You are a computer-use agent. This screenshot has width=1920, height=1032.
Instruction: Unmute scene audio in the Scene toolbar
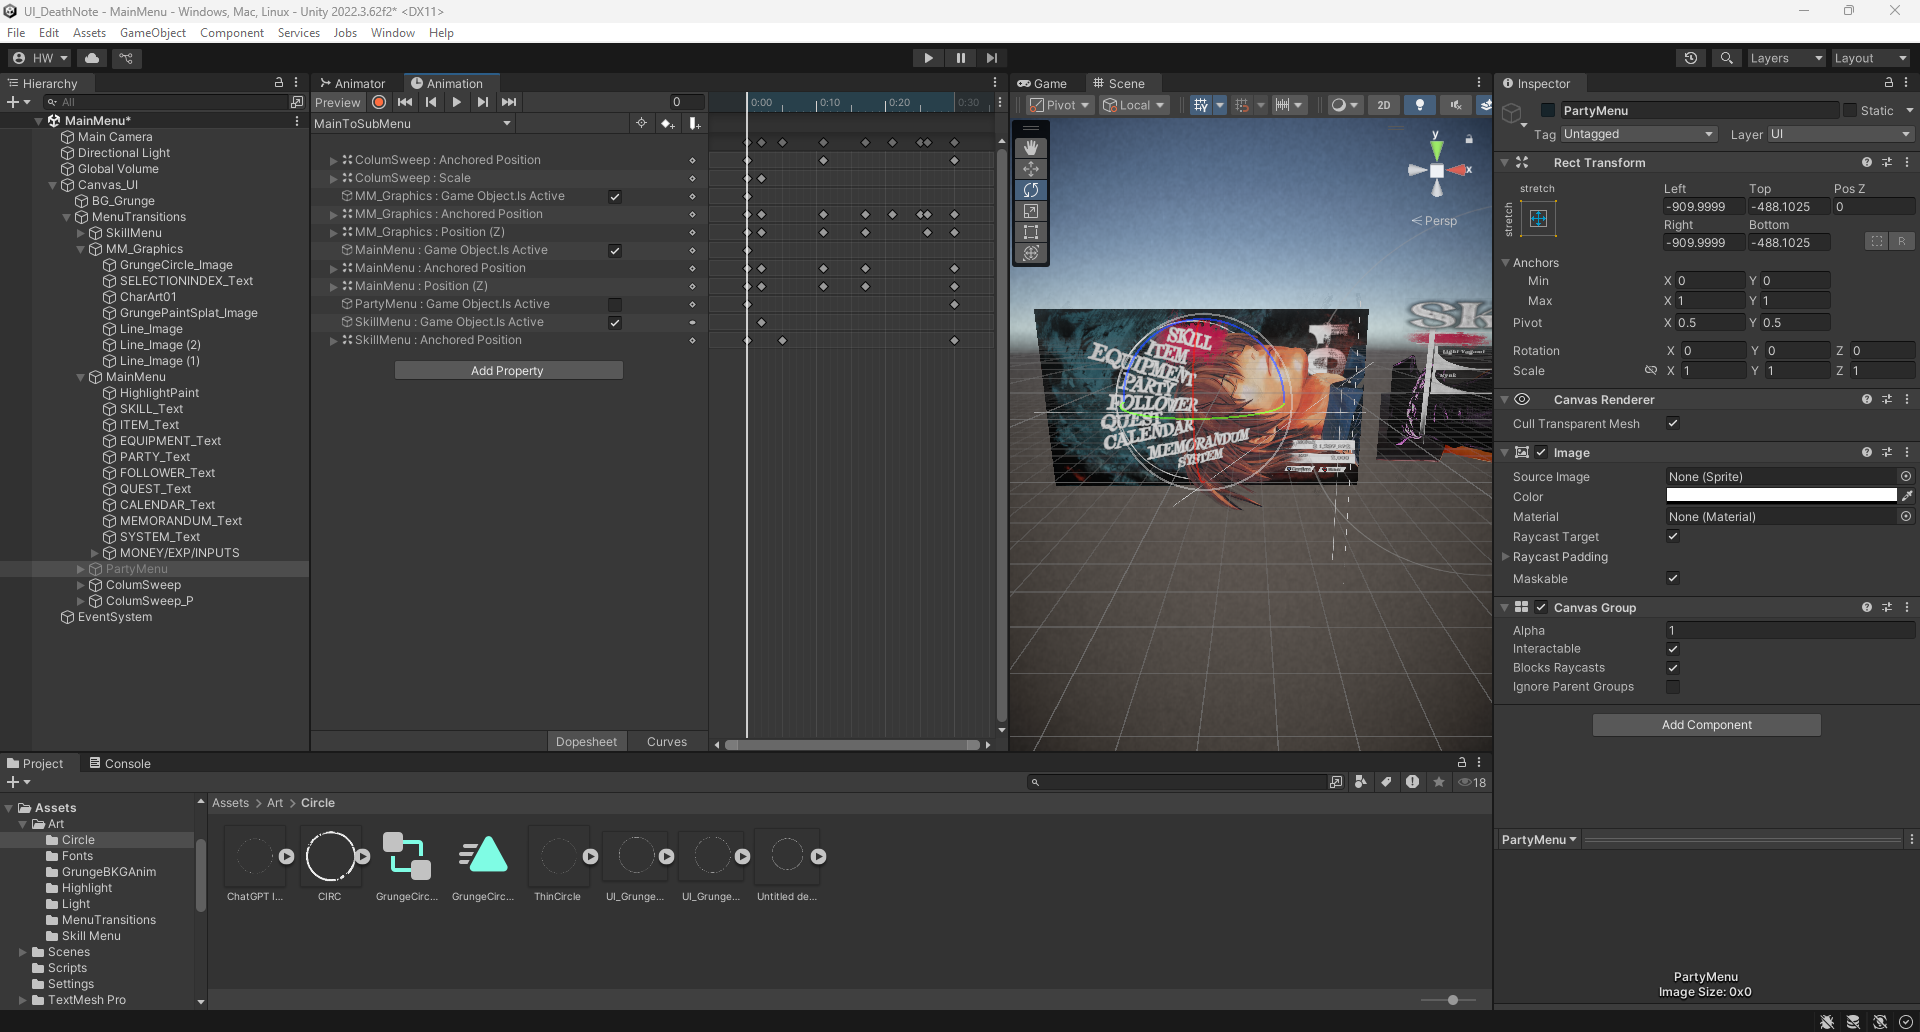coord(1455,104)
